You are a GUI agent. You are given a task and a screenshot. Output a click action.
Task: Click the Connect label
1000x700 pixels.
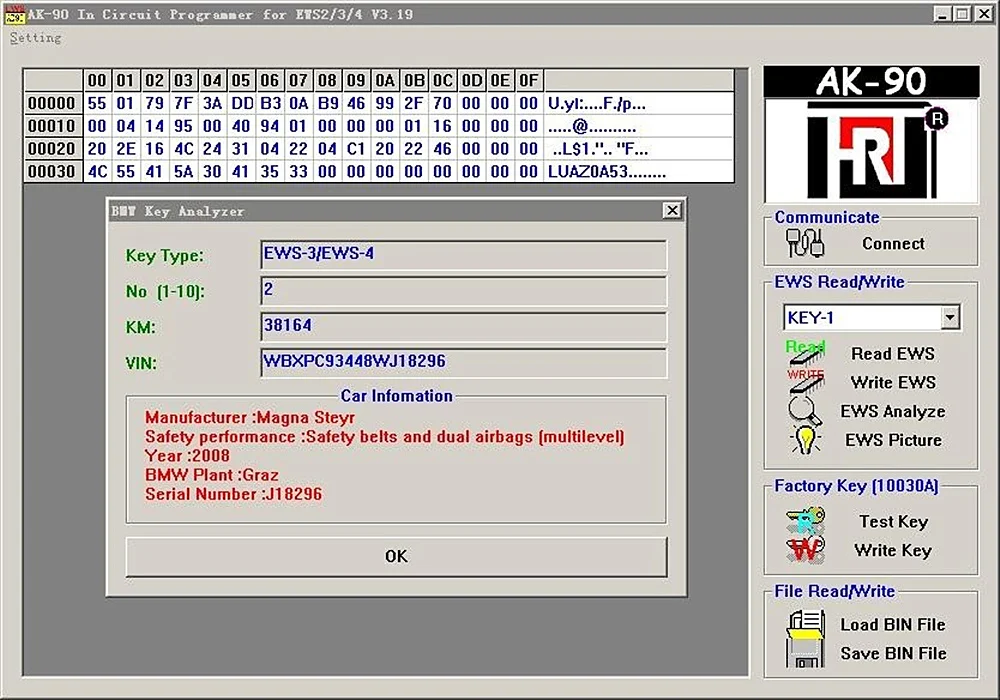point(893,244)
